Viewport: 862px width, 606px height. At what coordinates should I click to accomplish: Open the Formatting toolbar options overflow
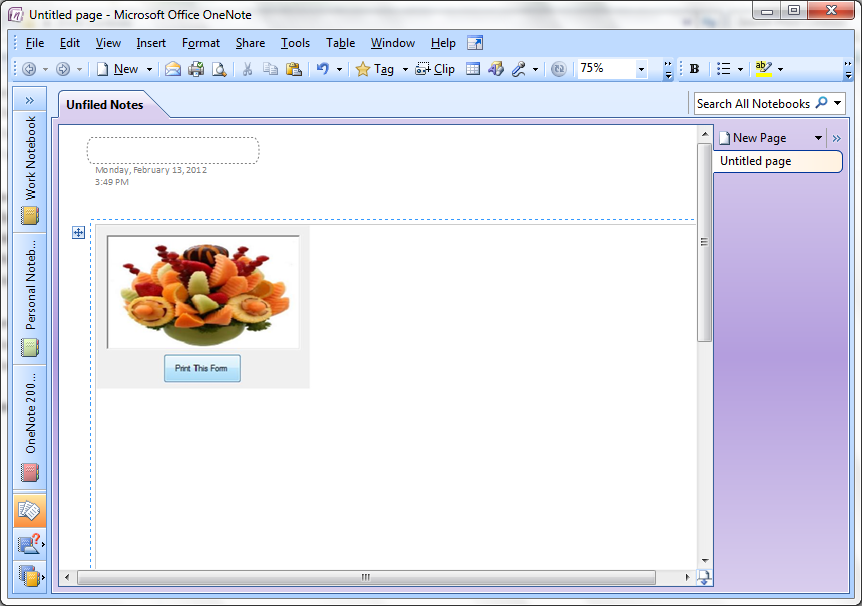[848, 70]
